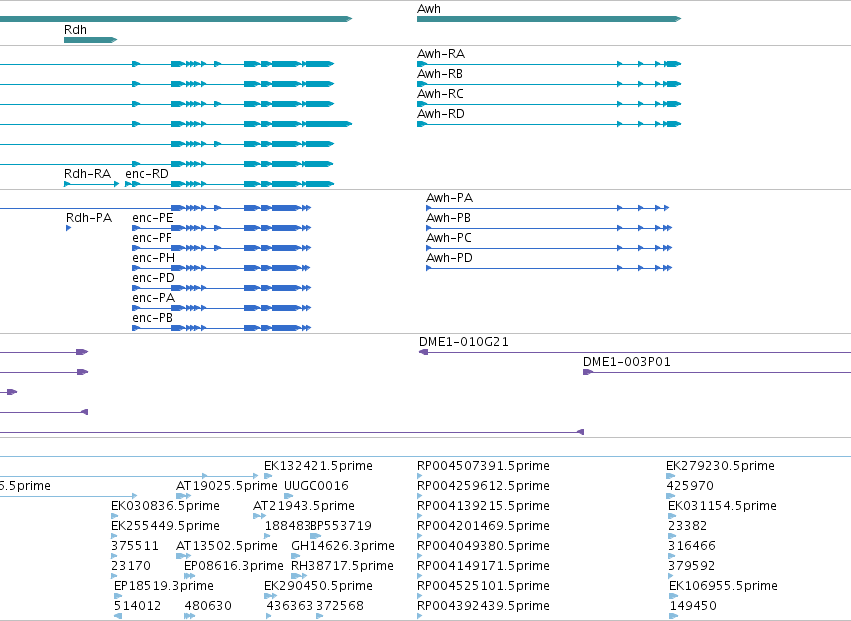Open the RP004525101.5prime EST
Image resolution: width=851 pixels, height=621 pixels.
[483, 586]
